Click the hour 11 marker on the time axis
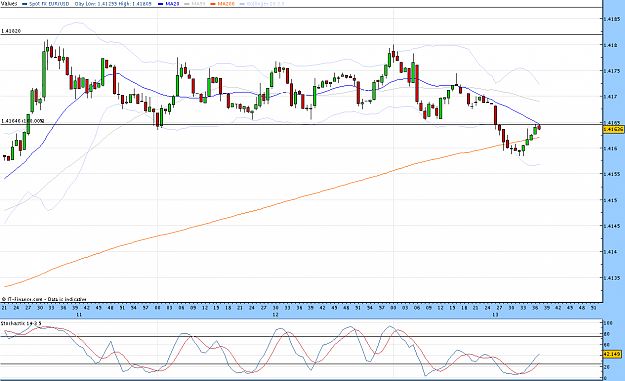625x381 pixels. point(79,314)
